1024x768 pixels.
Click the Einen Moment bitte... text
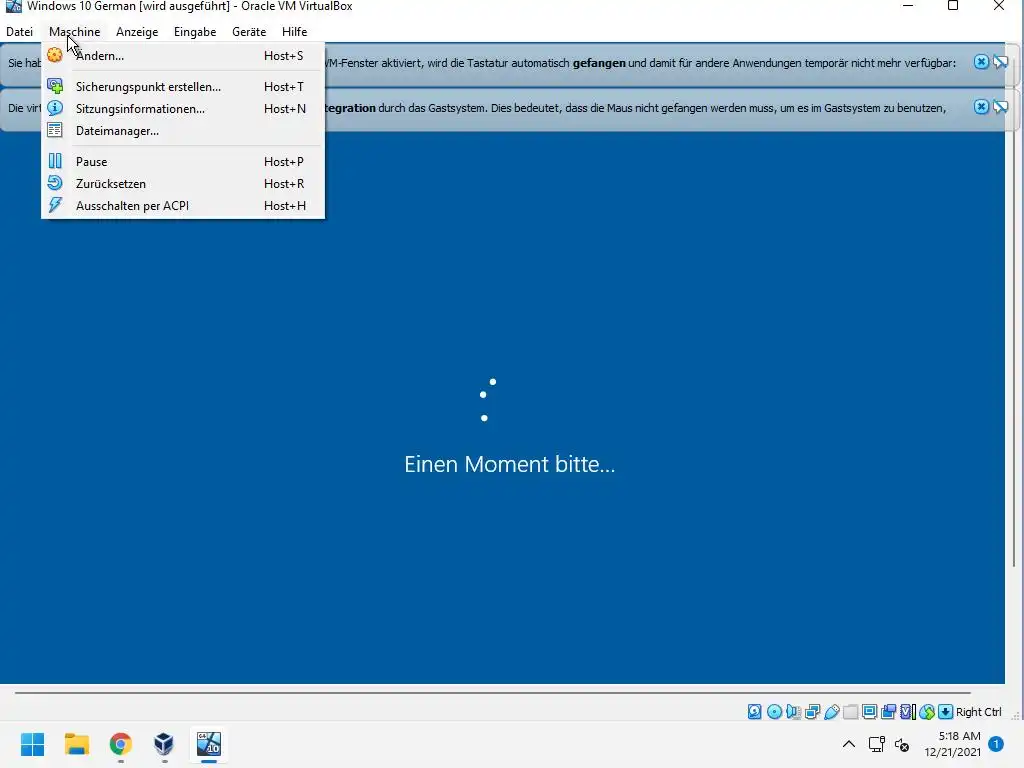[509, 464]
